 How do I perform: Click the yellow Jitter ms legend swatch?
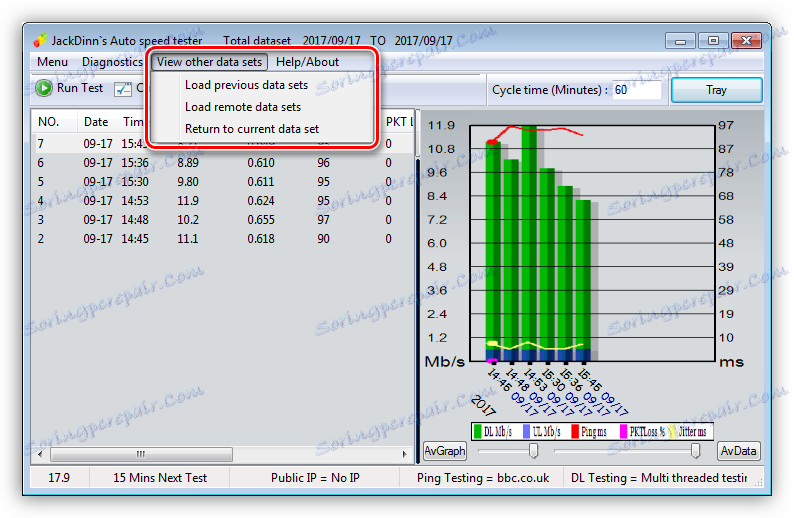click(672, 431)
